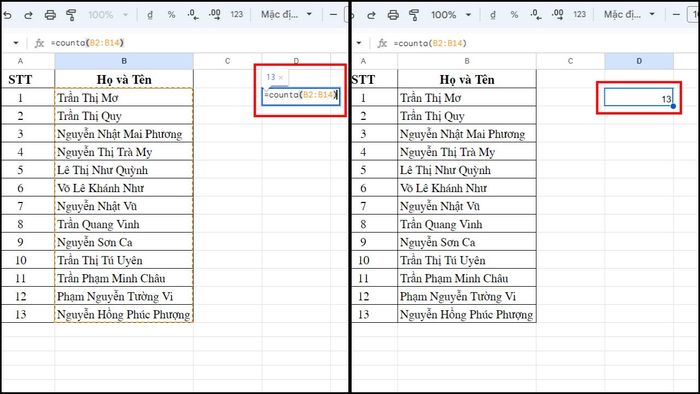Close the 13 result preview tooltip
The height and width of the screenshot is (394, 700).
click(281, 78)
